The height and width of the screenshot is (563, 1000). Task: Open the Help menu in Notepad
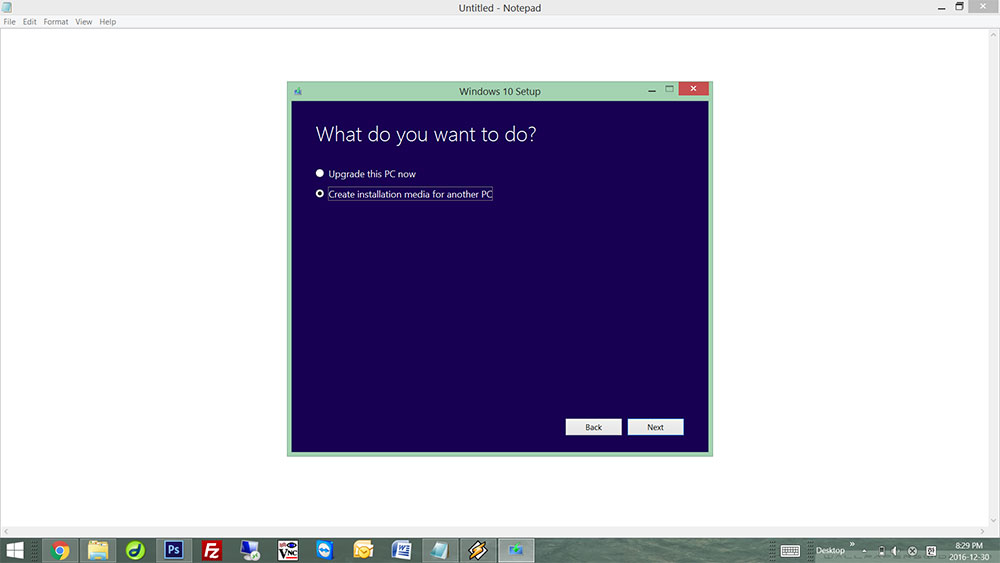coord(108,22)
